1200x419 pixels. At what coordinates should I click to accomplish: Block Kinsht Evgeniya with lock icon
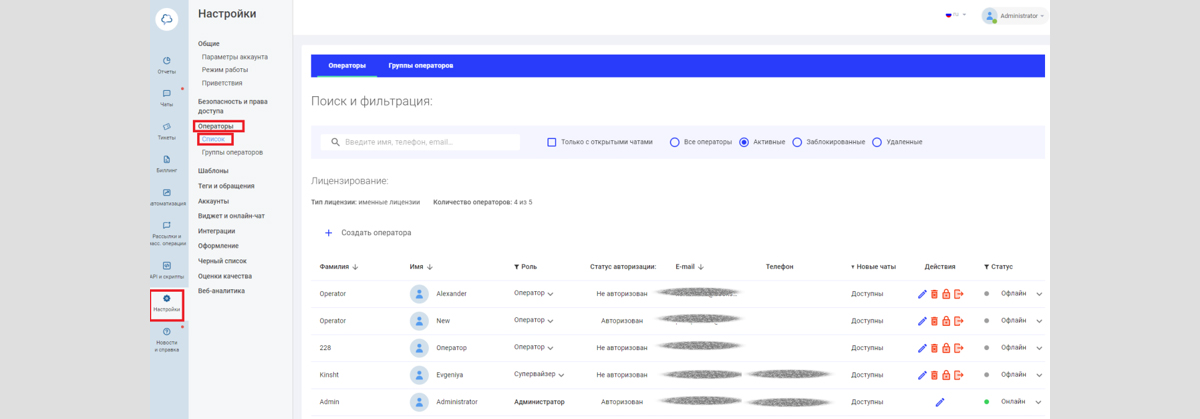[946, 375]
